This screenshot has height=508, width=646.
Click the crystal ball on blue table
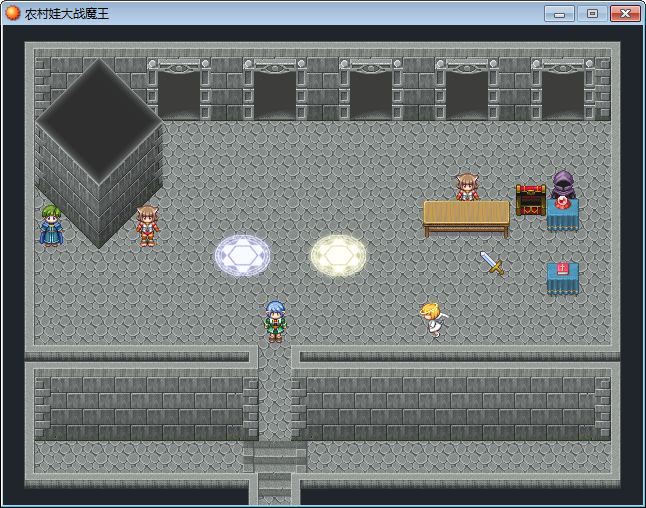coord(561,202)
